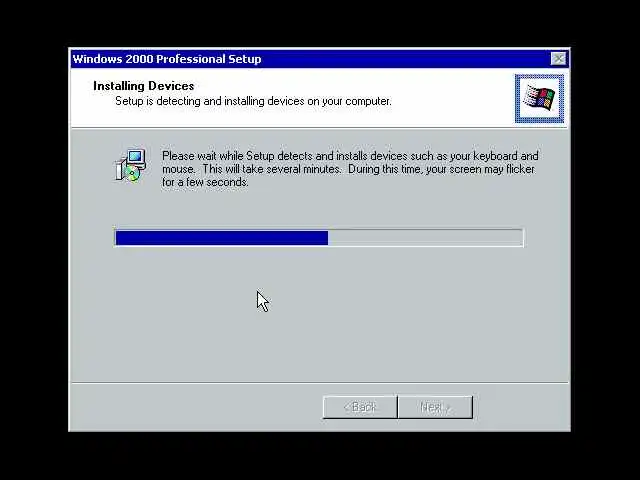The image size is (640, 480).
Task: Click the grayed-out Back button
Action: 360,407
